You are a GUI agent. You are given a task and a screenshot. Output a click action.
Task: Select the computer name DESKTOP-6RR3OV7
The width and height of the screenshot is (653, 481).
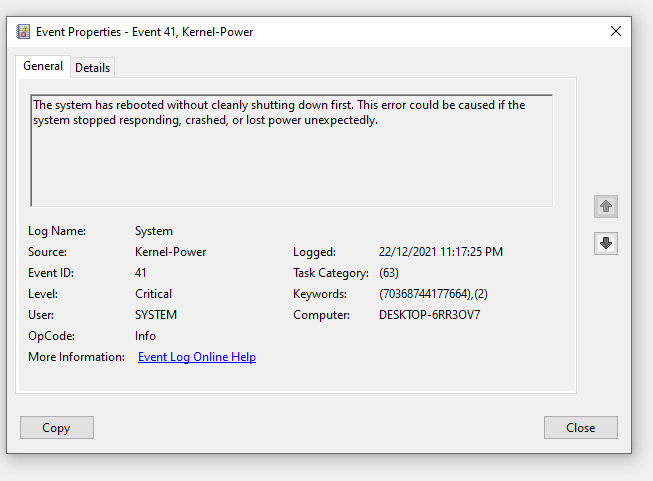pyautogui.click(x=429, y=315)
